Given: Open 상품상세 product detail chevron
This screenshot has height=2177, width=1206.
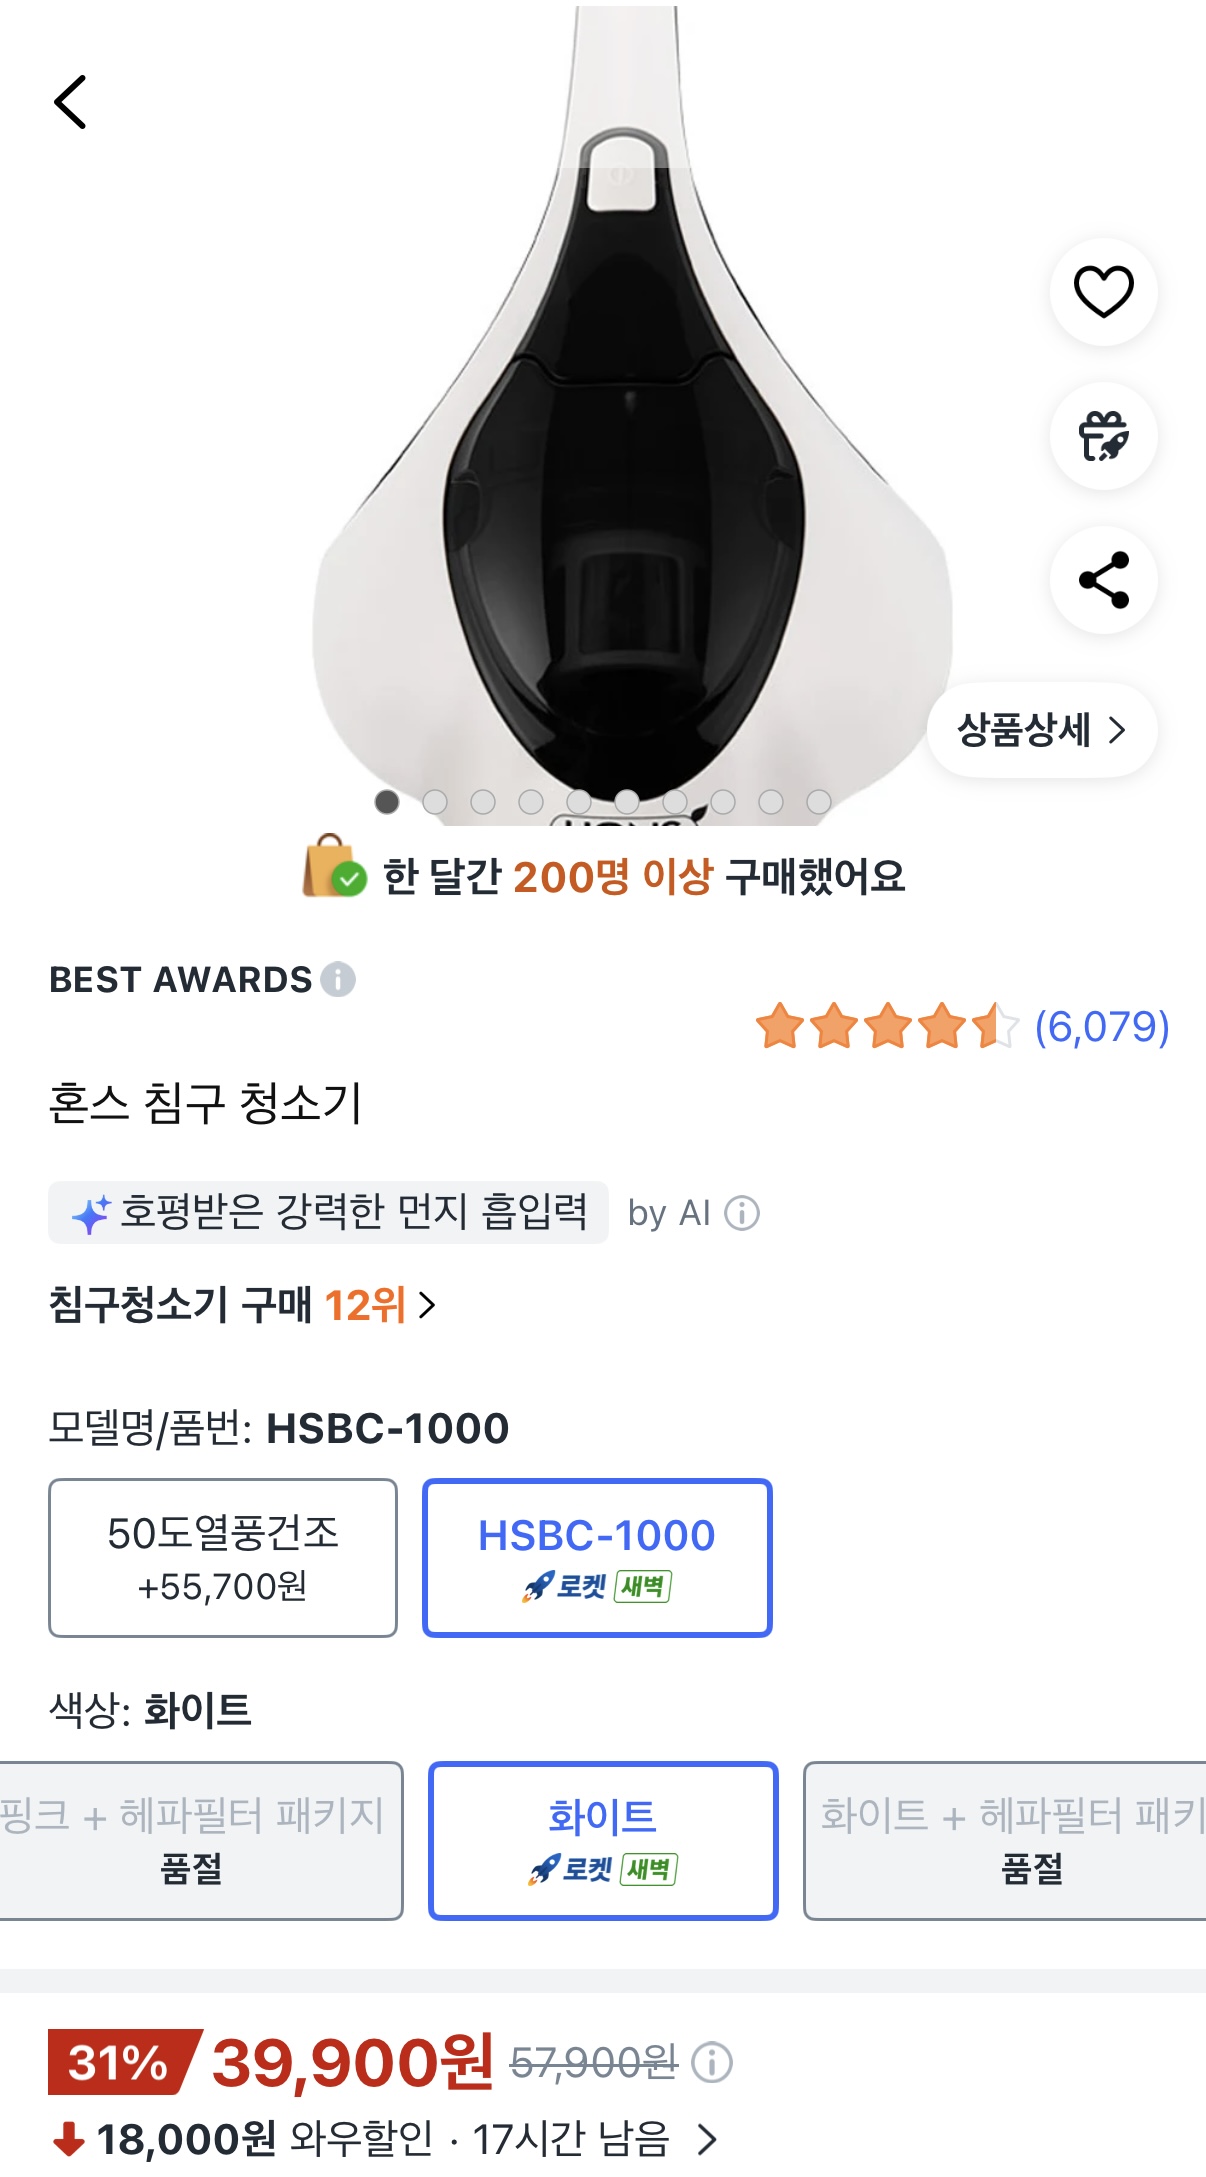Looking at the screenshot, I should pyautogui.click(x=1042, y=730).
